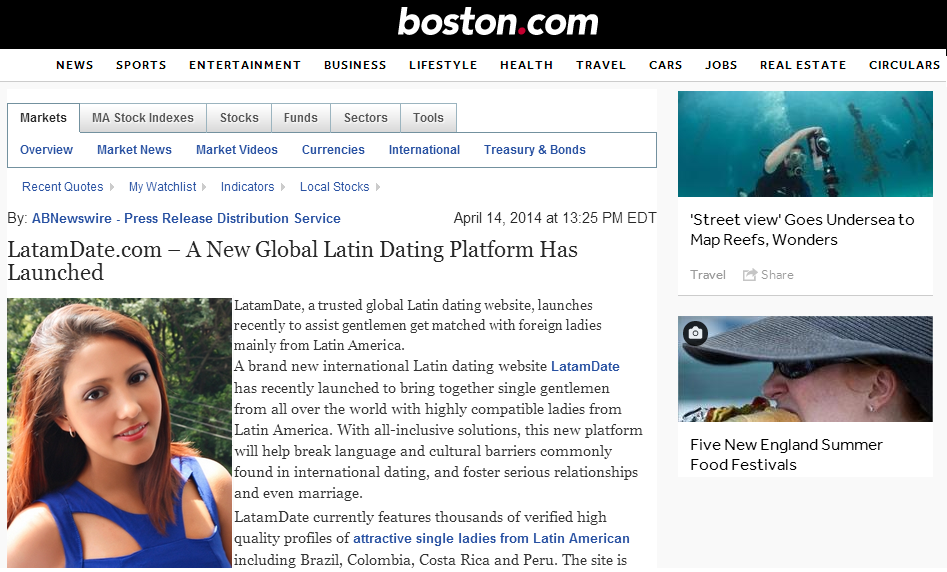Select JOBS in the navigation bar
Screen dimensions: 947x572
point(721,65)
